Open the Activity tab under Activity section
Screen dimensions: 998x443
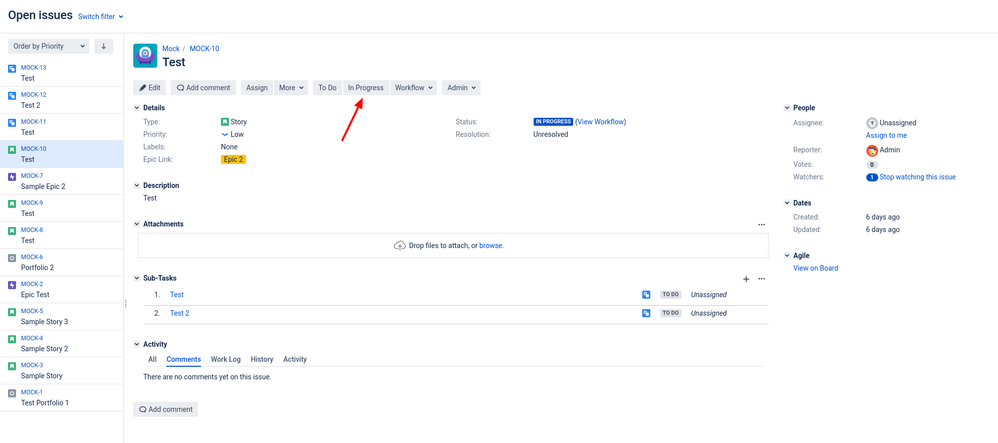pyautogui.click(x=295, y=359)
